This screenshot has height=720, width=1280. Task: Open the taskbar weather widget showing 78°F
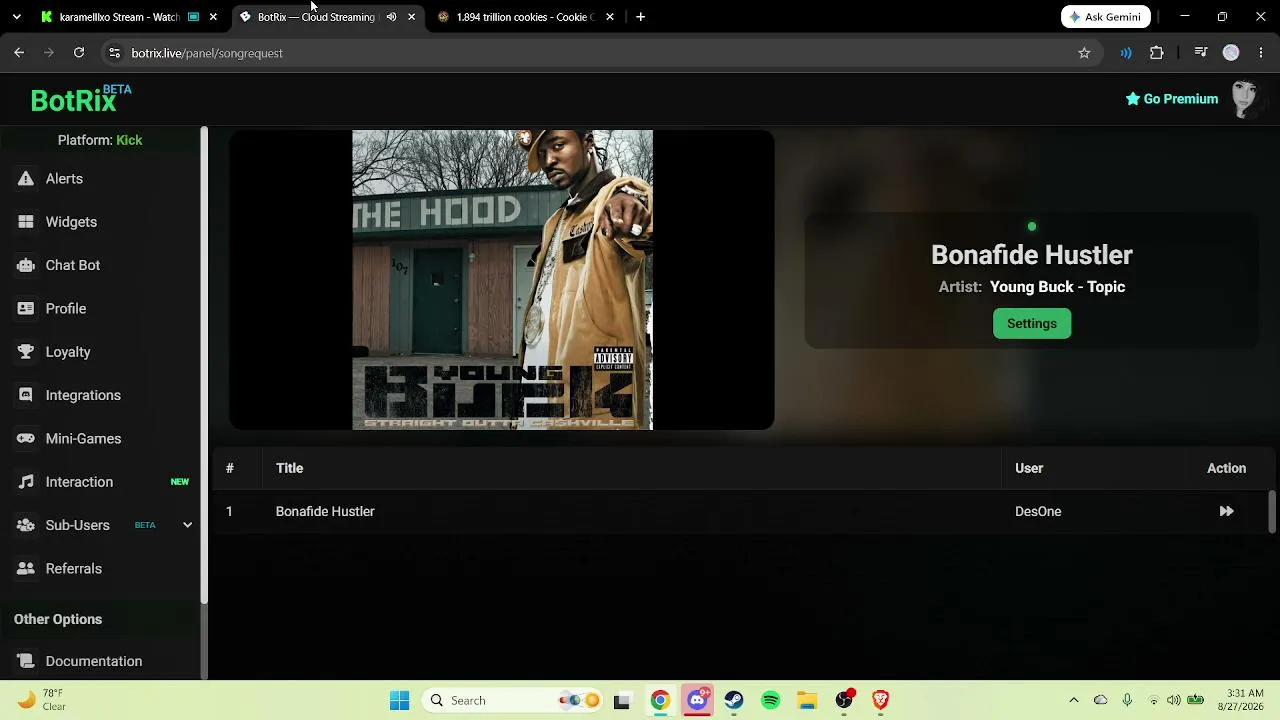coord(42,700)
